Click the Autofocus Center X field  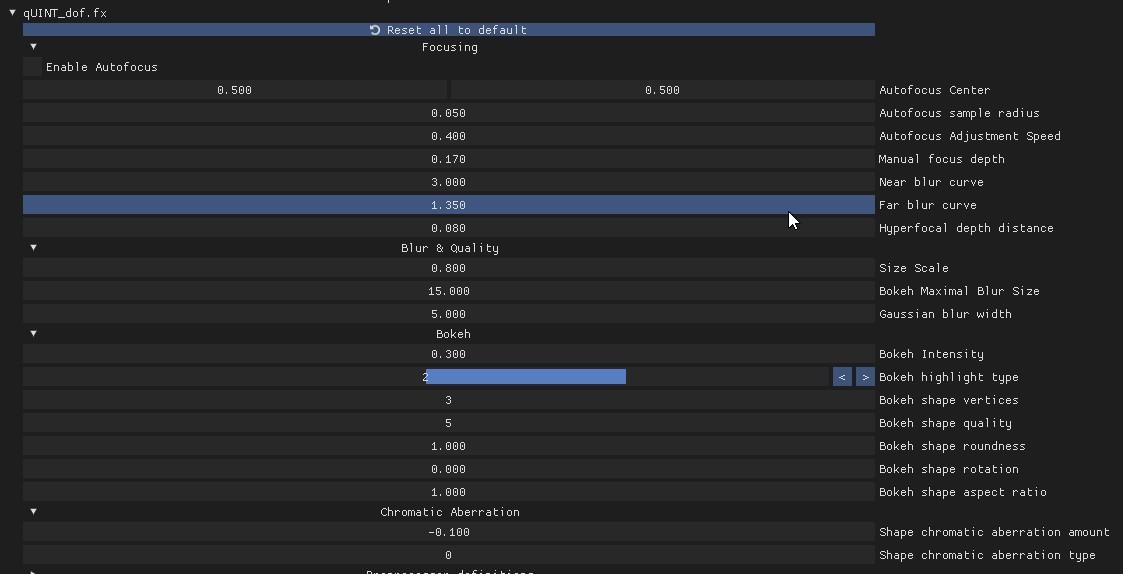click(x=234, y=90)
